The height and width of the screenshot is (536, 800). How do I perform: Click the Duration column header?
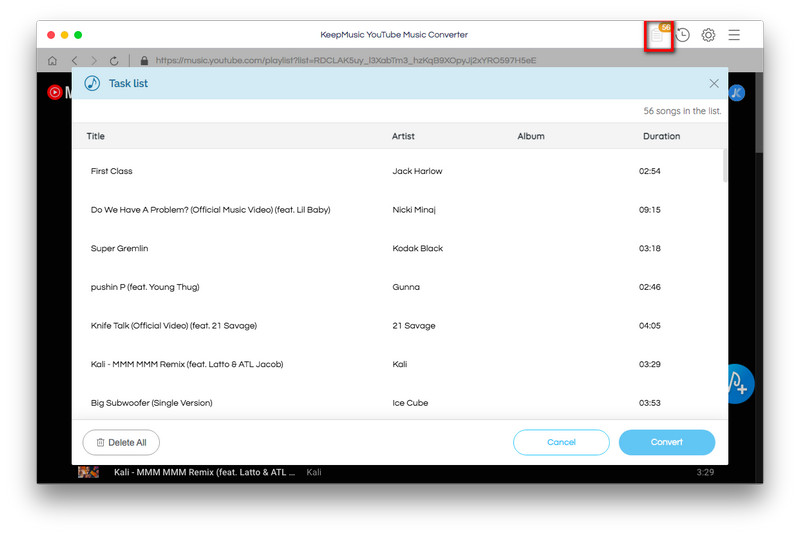661,136
